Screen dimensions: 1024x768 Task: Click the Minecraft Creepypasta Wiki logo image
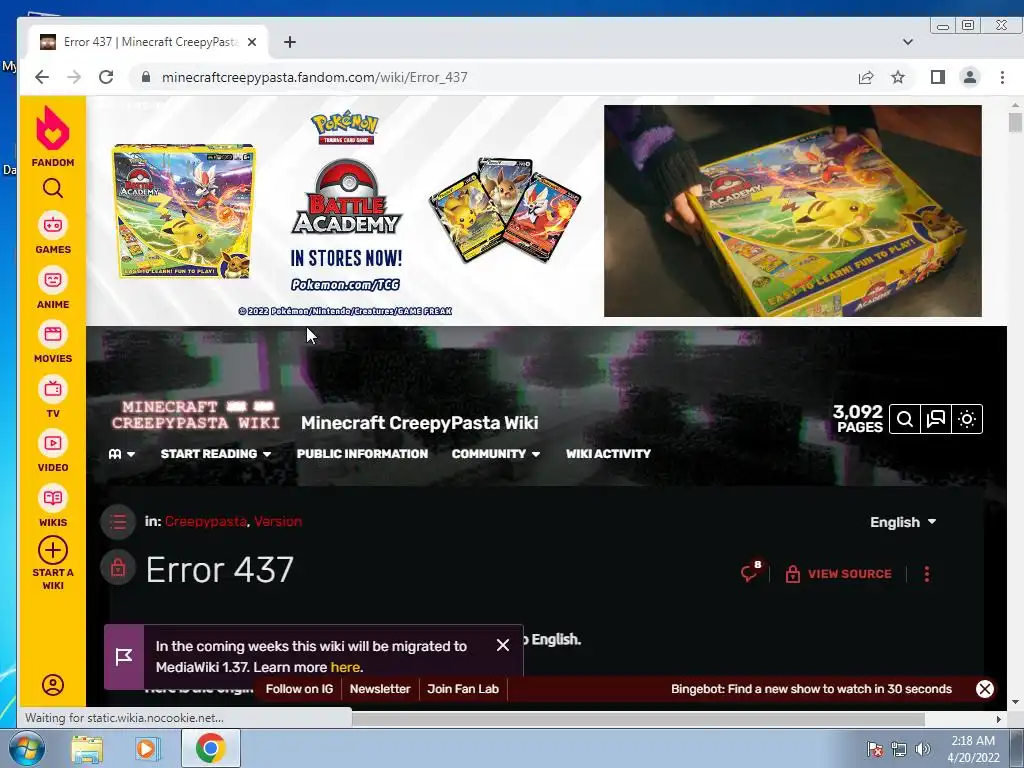tap(195, 415)
